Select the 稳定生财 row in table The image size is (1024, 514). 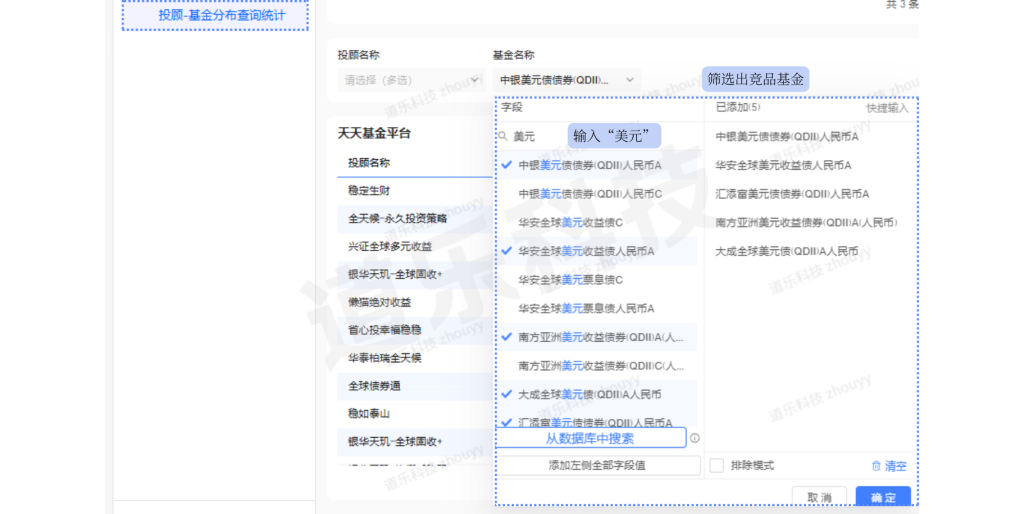tap(370, 190)
